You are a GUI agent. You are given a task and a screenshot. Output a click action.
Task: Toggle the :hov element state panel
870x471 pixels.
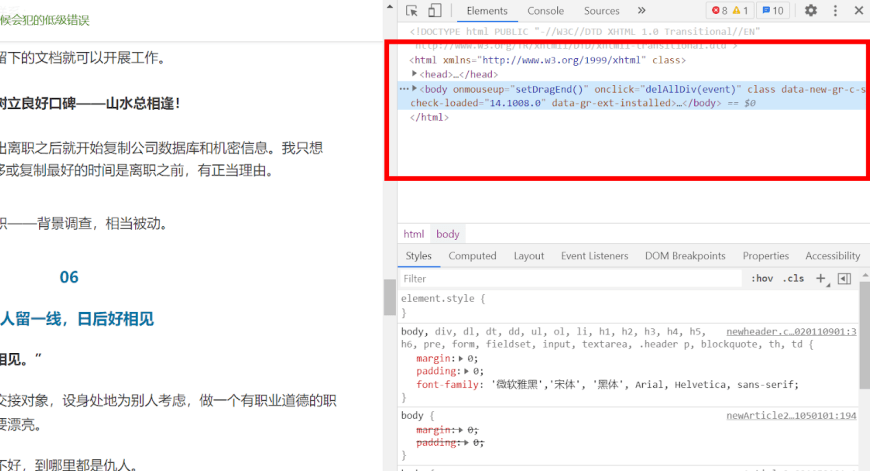(762, 279)
